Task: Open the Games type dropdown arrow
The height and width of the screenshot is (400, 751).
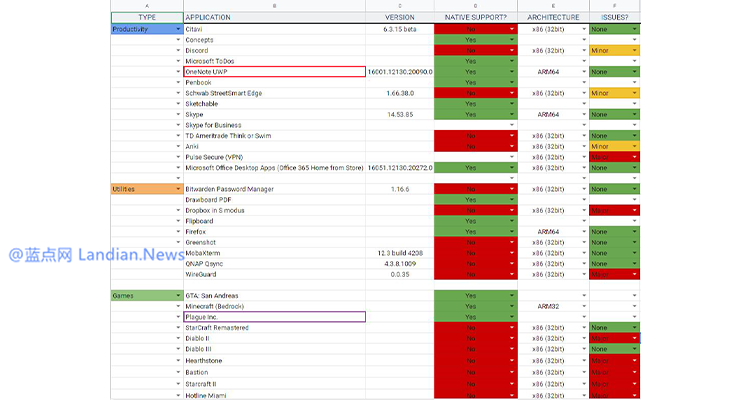Action: pyautogui.click(x=178, y=296)
